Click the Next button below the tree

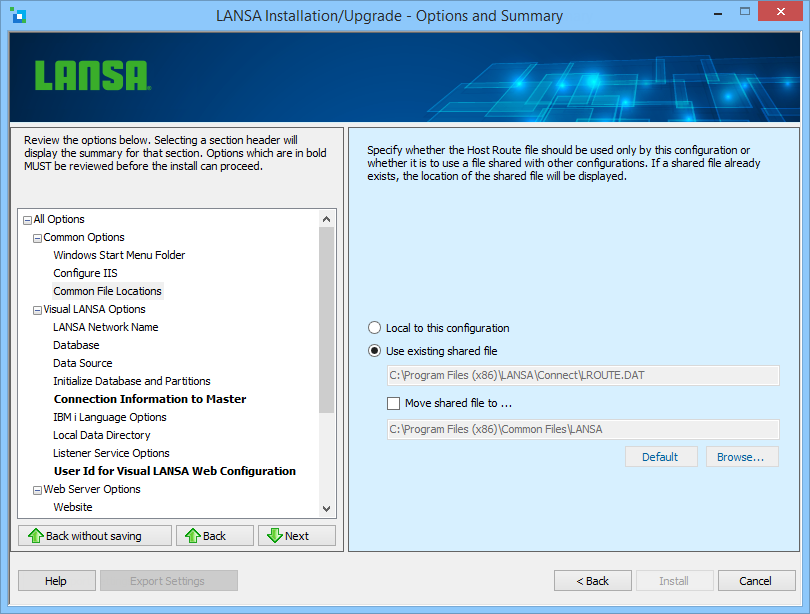tap(297, 536)
